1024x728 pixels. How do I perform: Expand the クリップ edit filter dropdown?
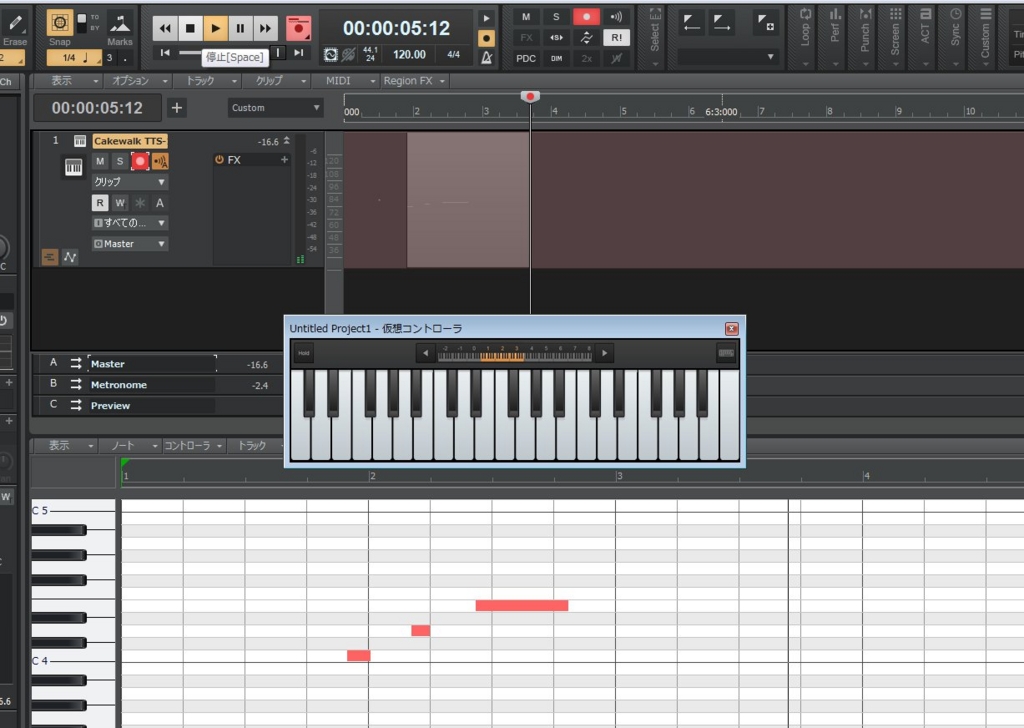(x=130, y=182)
